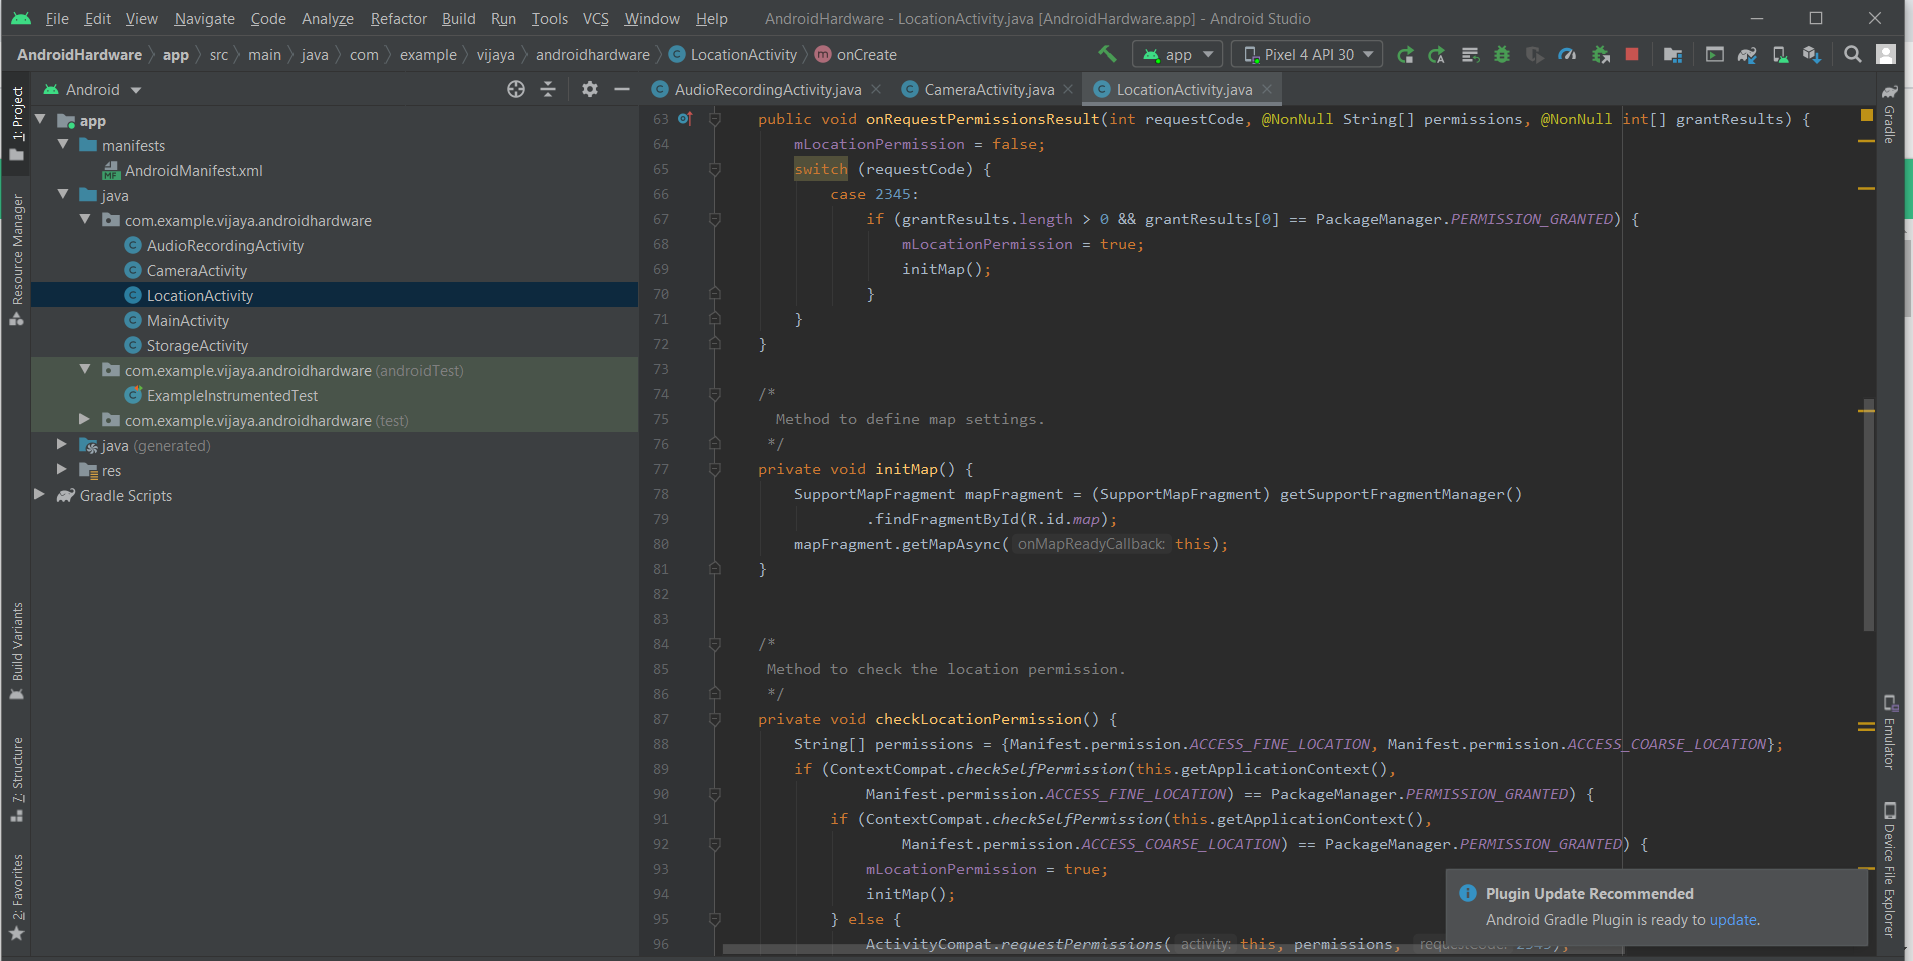Click the onCreate breadcrumb
Viewport: 1913px width, 961px height.
tap(855, 54)
